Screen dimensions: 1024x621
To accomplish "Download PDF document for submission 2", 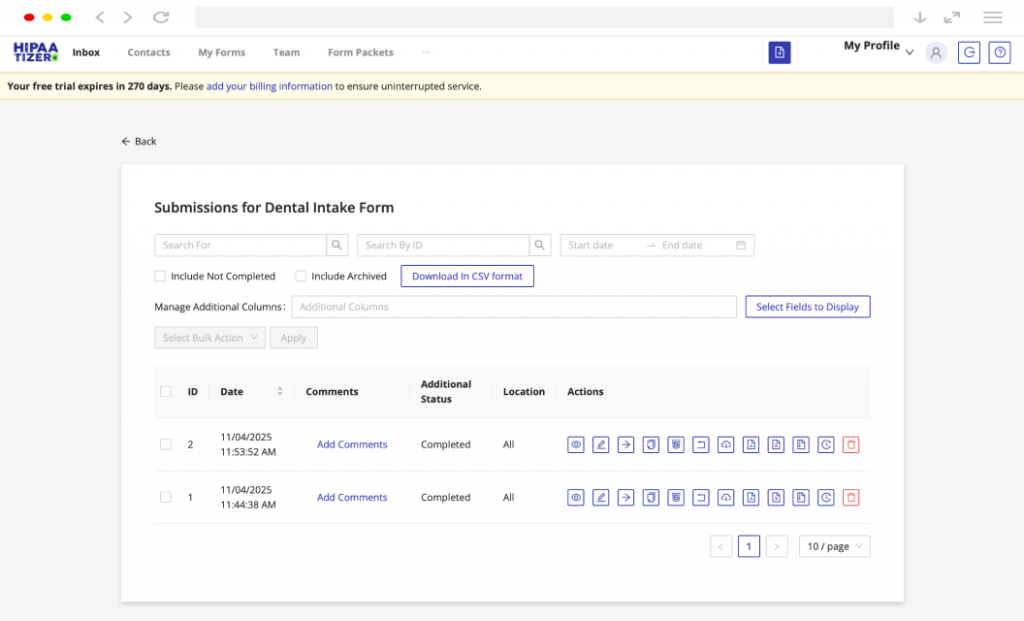I will tap(750, 444).
